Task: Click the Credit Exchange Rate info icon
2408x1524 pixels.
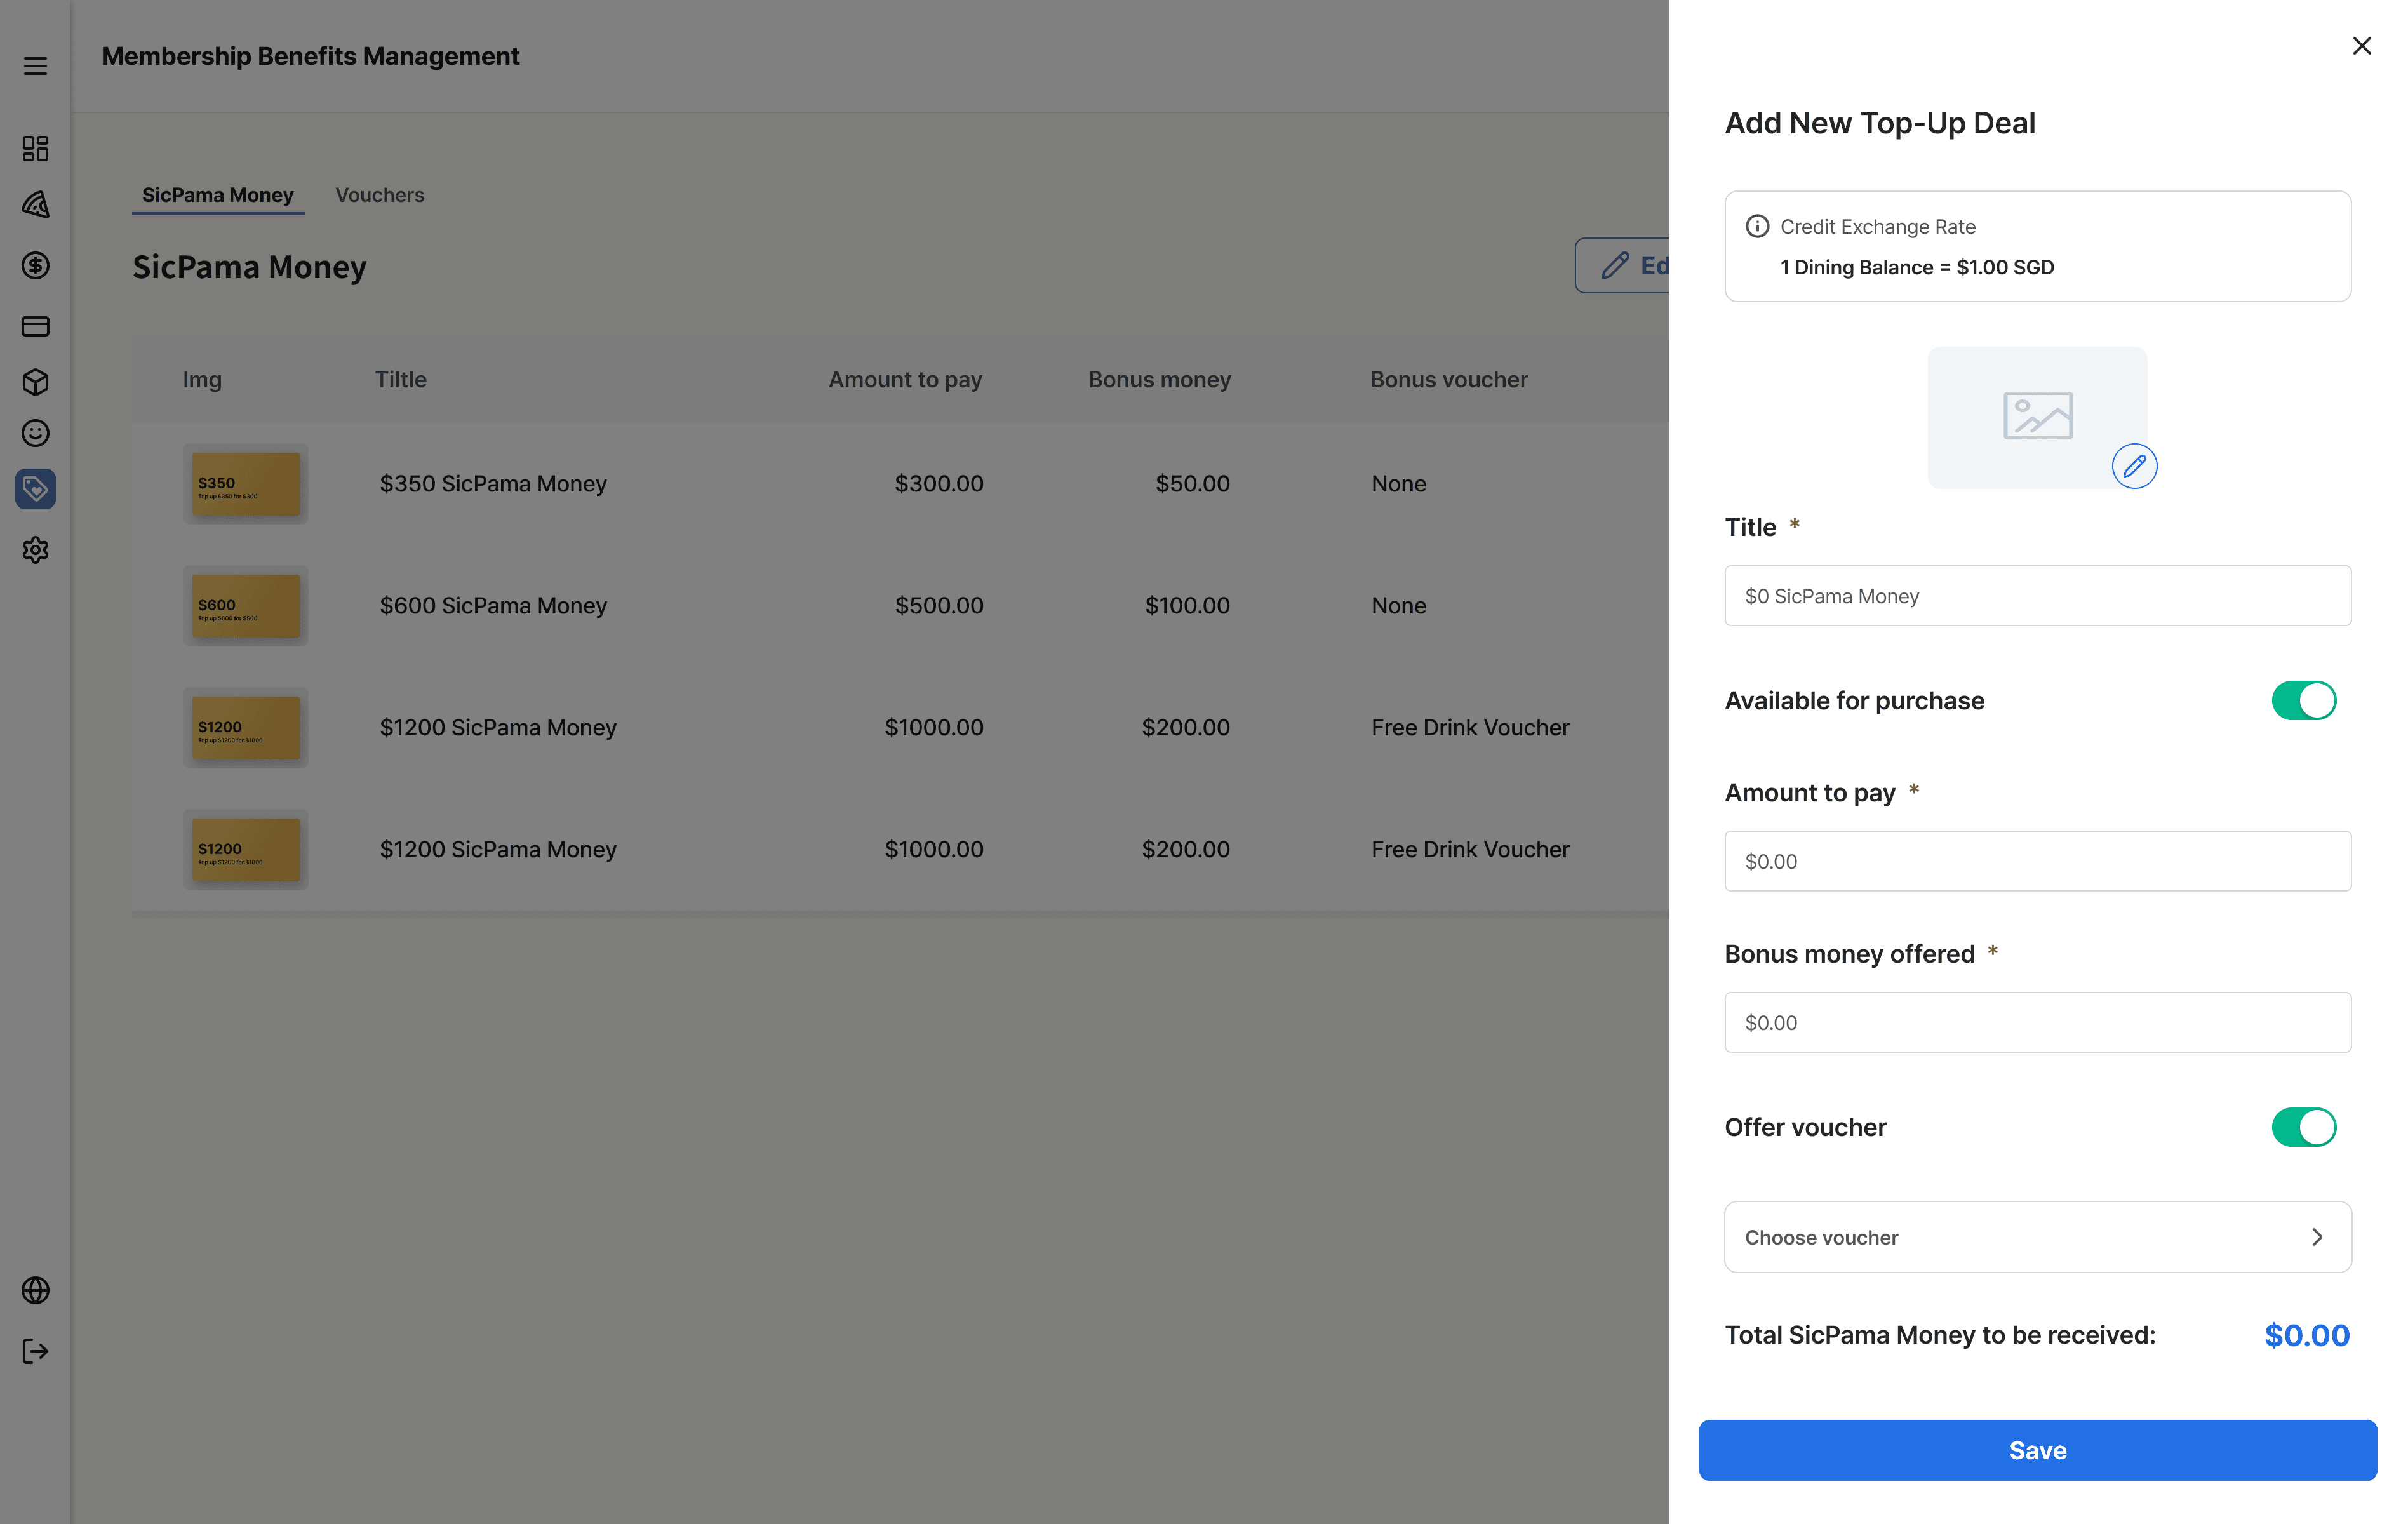Action: 1757,226
